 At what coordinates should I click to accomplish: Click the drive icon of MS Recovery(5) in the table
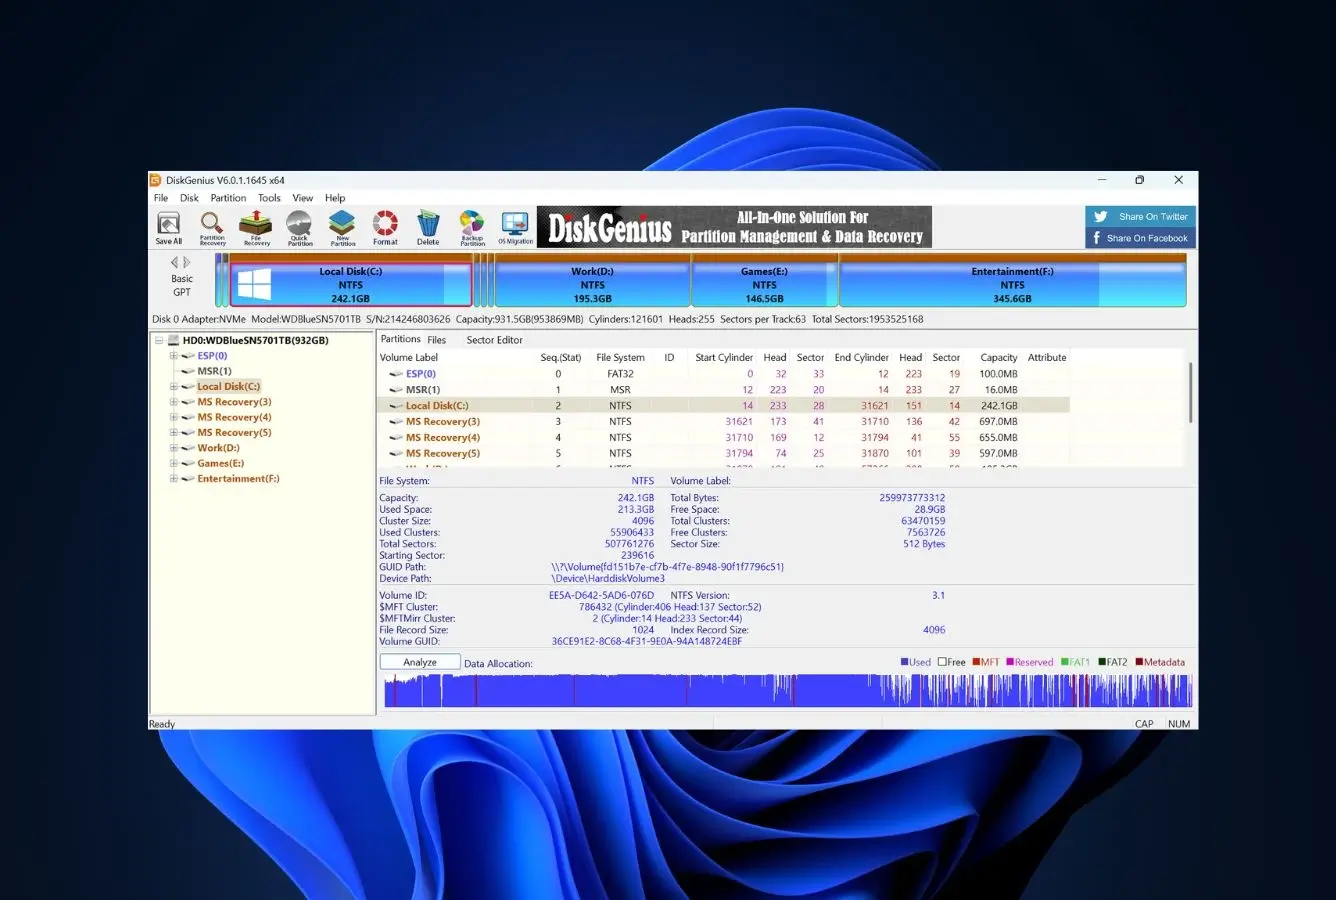click(396, 454)
